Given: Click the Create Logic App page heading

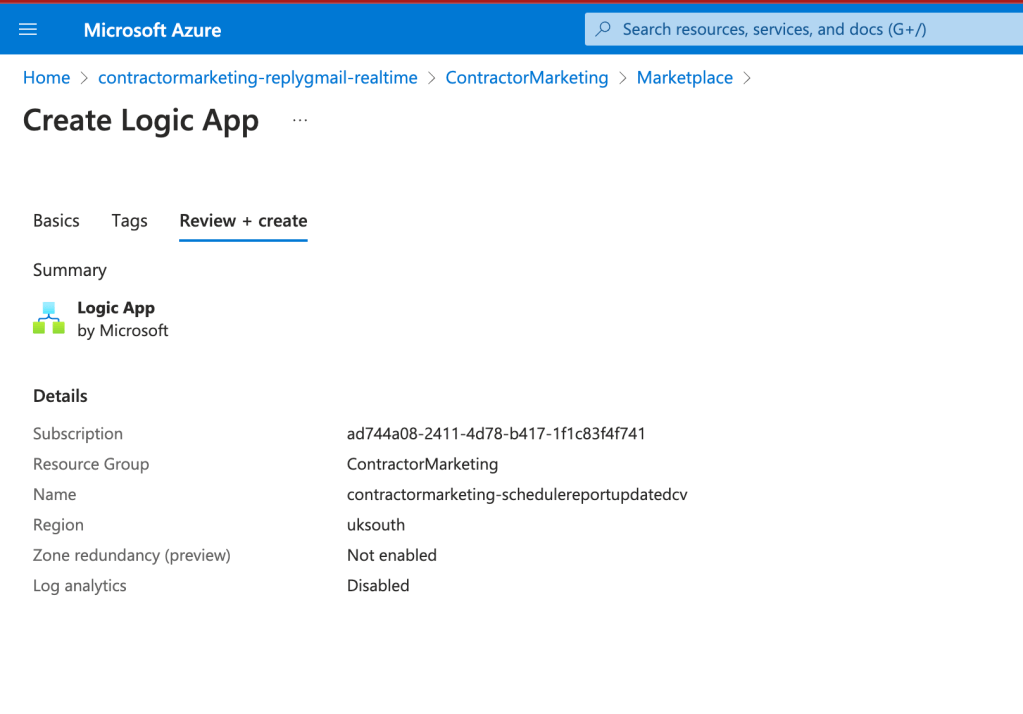Looking at the screenshot, I should 141,121.
